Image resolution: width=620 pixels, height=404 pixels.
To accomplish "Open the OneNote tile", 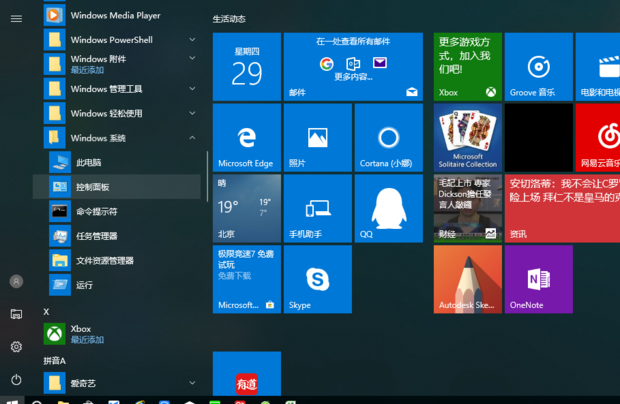I will (538, 279).
